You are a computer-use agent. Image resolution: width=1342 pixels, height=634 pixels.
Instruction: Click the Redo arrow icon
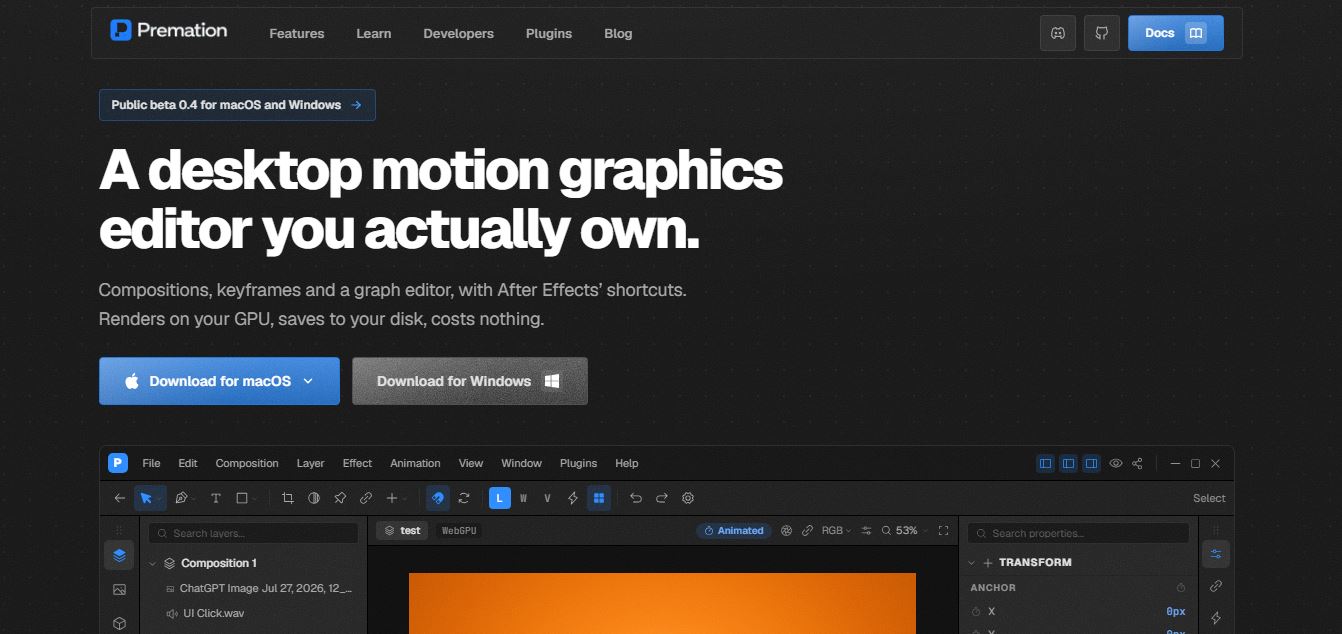662,498
